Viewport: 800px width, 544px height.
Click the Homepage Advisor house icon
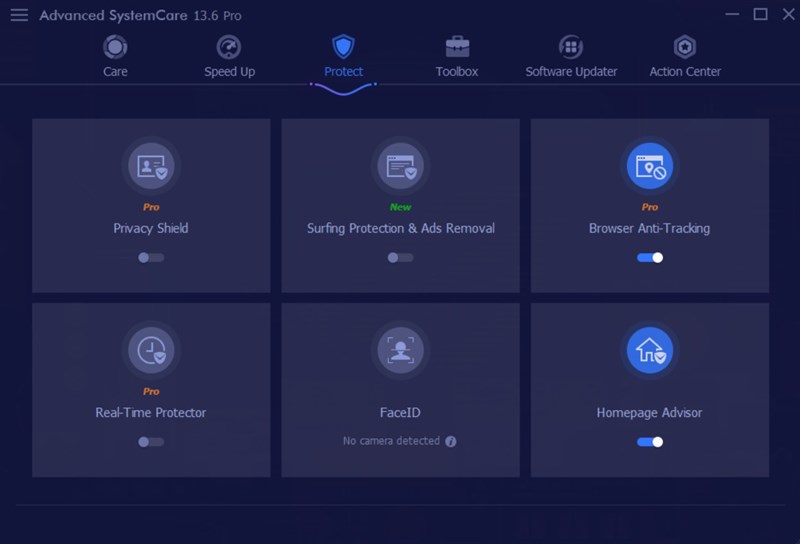[x=649, y=350]
